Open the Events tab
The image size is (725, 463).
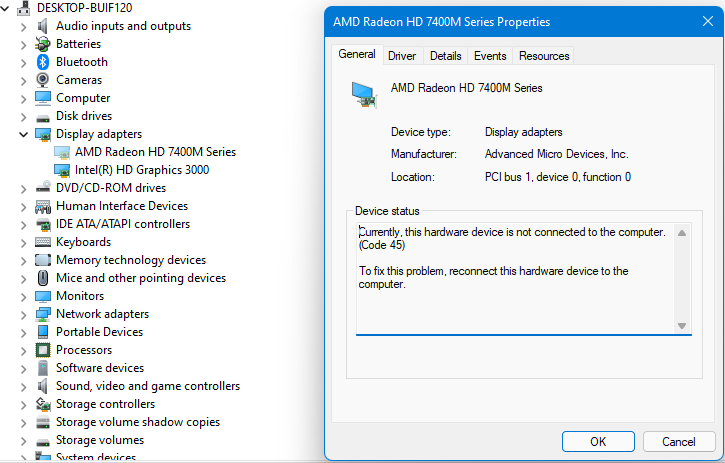click(490, 56)
